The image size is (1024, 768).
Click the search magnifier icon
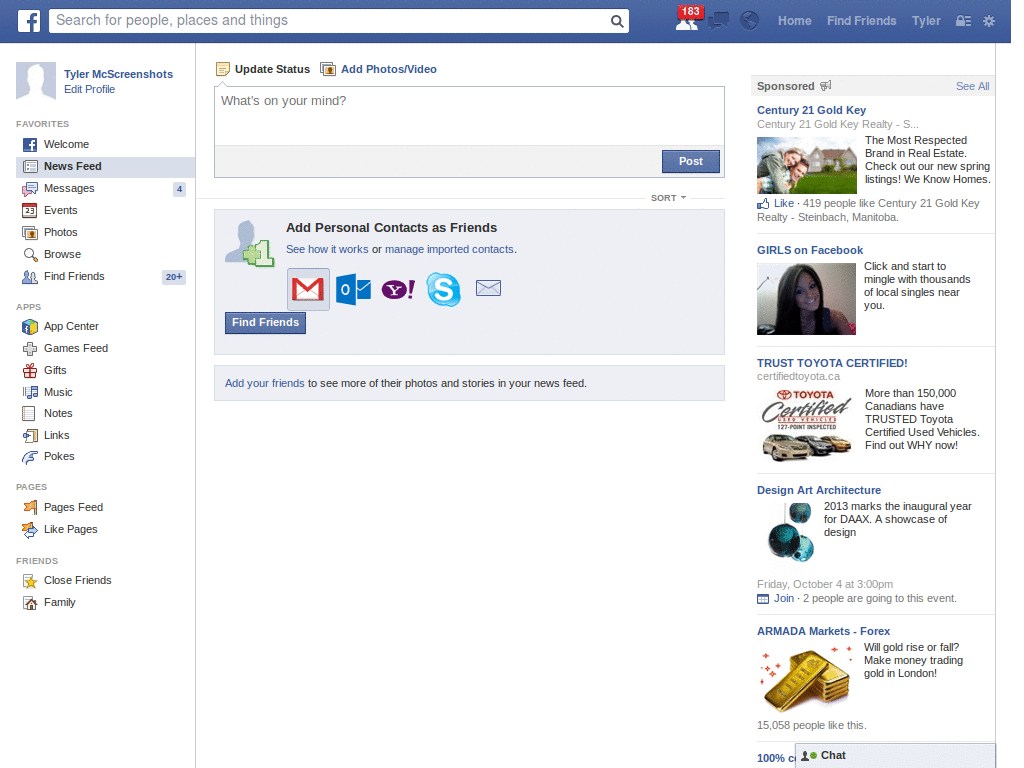(616, 21)
